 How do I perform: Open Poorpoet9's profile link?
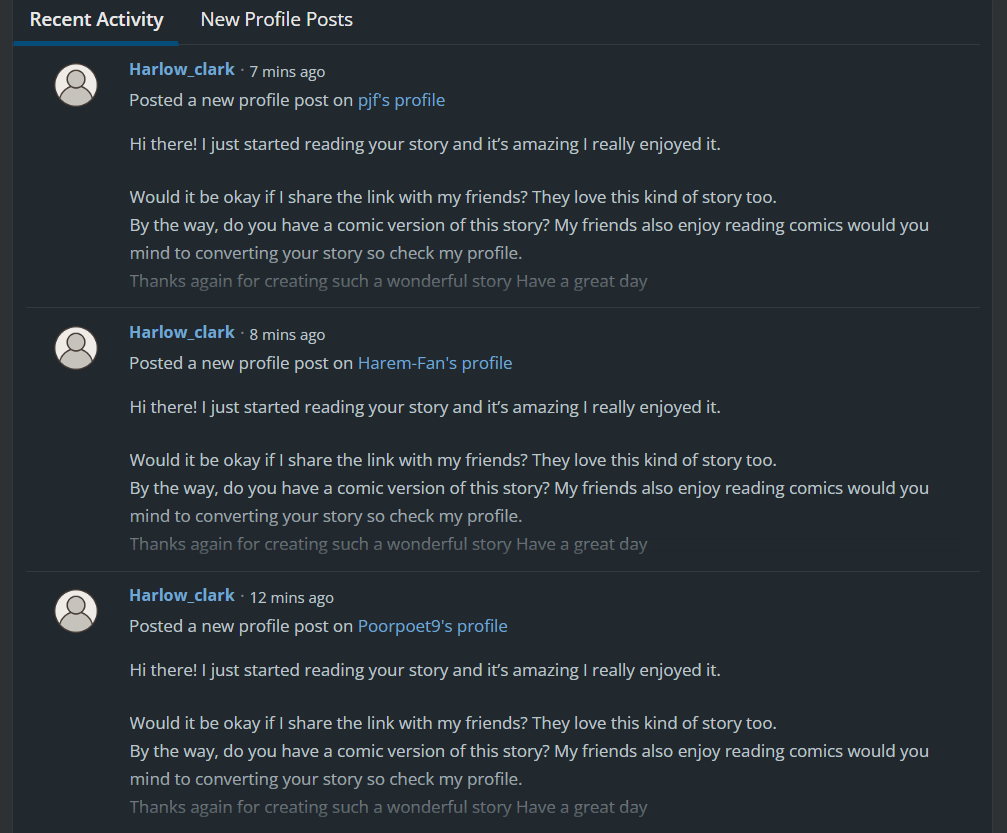click(x=432, y=626)
